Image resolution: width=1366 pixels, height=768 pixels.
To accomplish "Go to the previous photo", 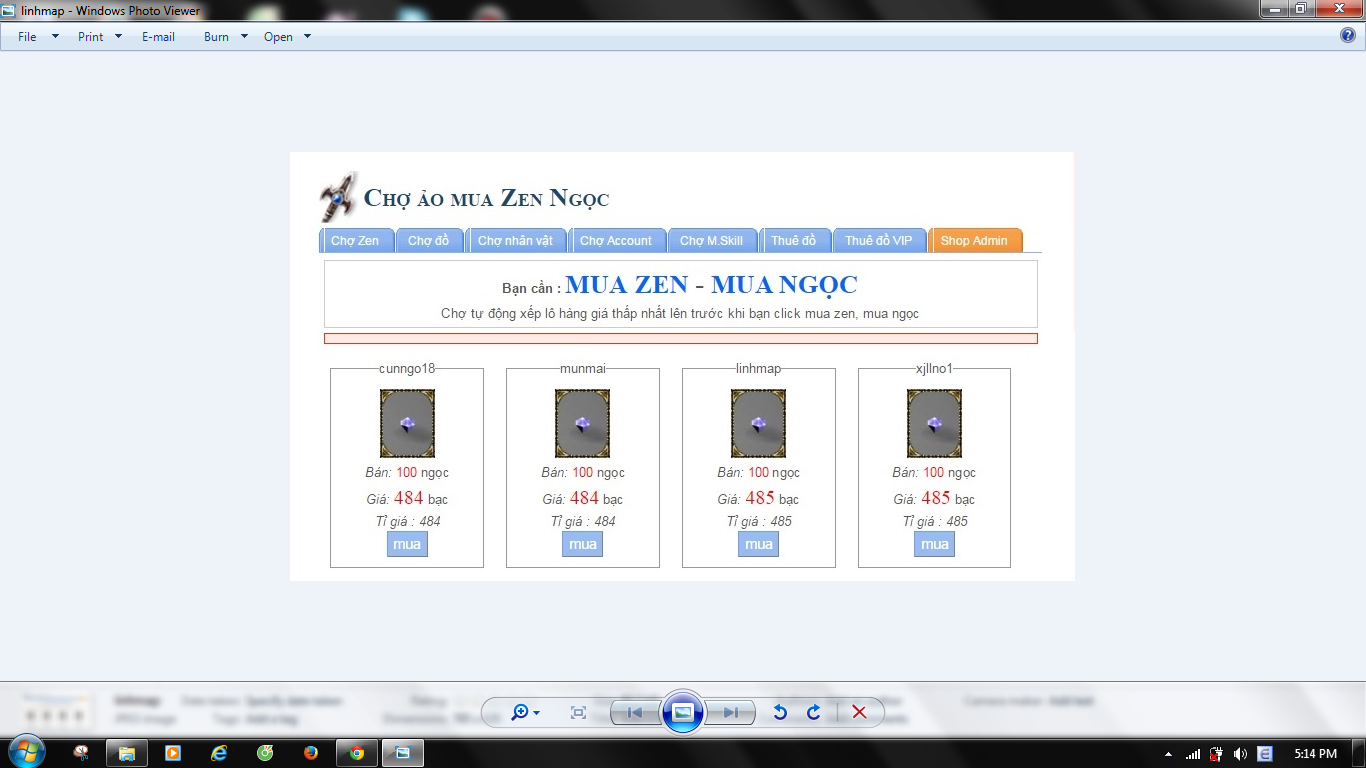I will (634, 712).
